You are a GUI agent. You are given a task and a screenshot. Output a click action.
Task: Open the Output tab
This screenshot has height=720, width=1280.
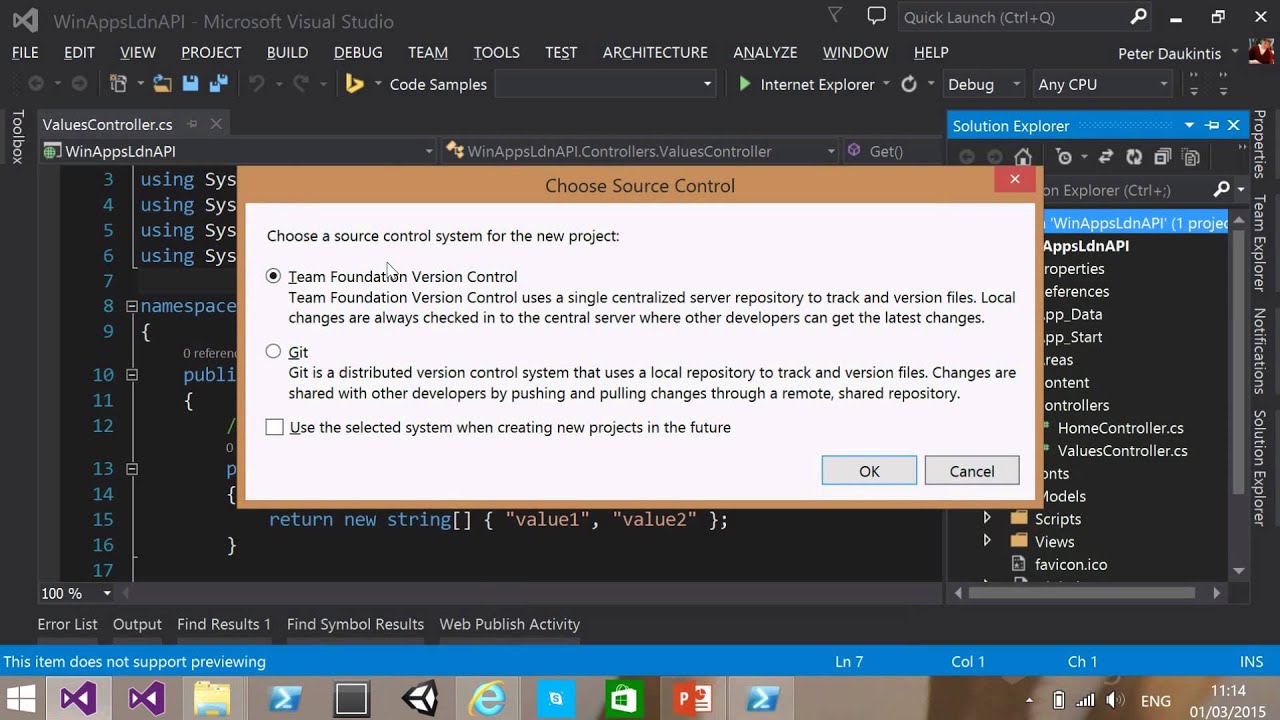click(x=137, y=624)
